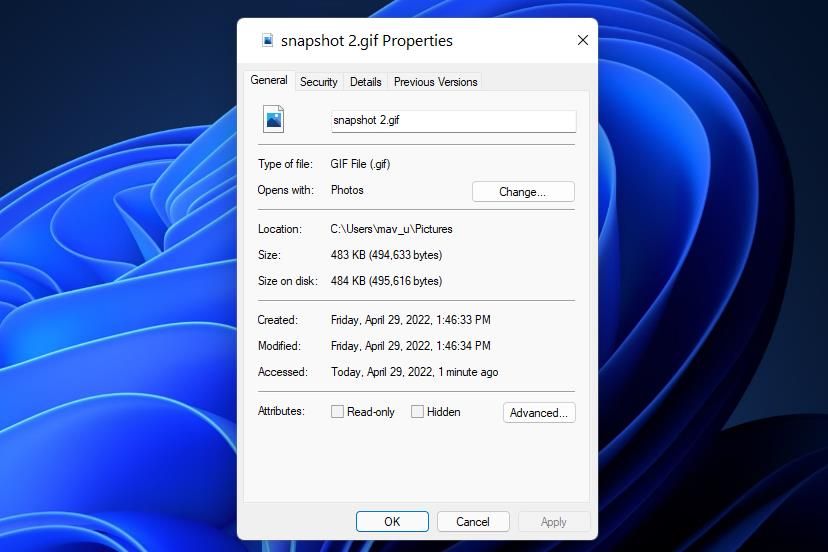Open Advanced... attributes

pos(539,413)
